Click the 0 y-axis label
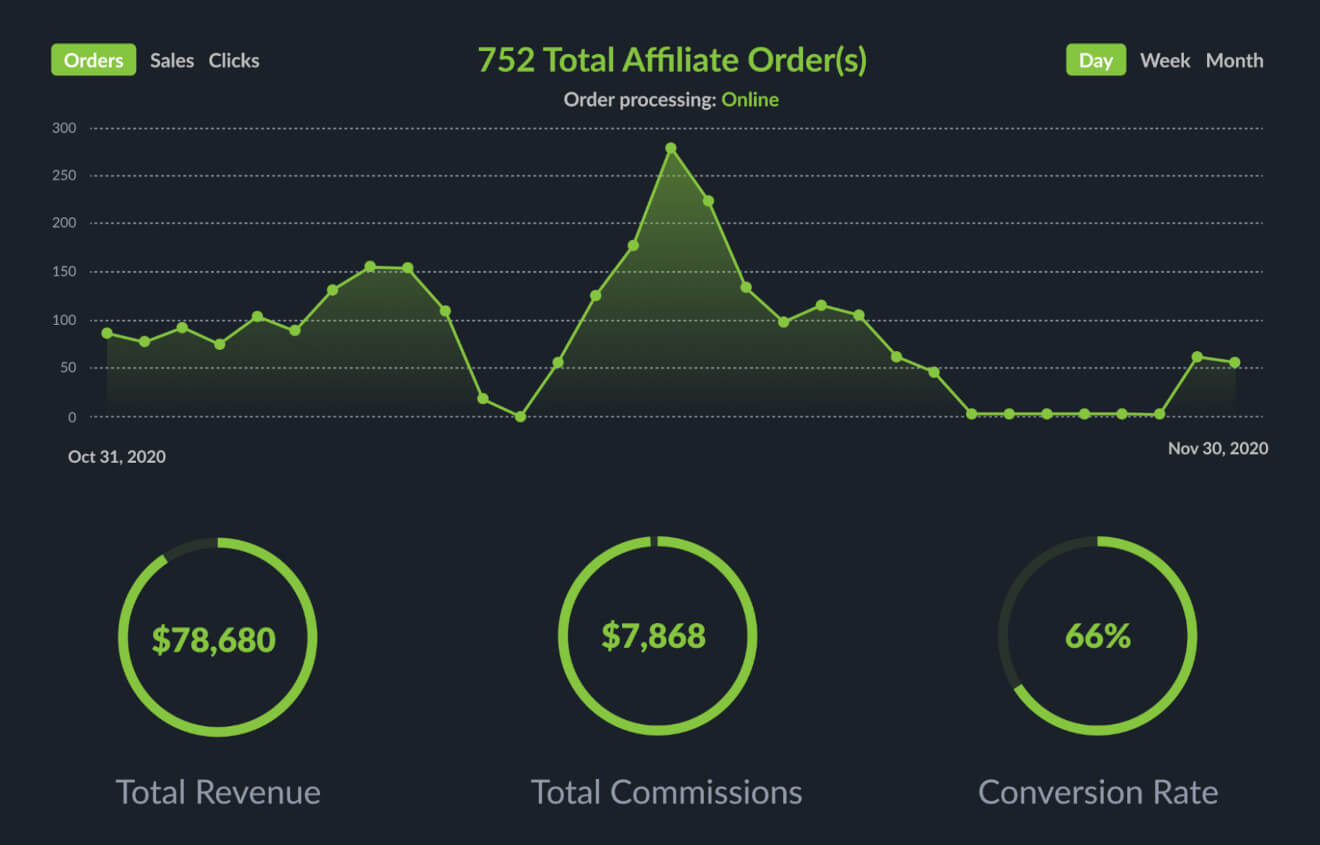 [72, 417]
